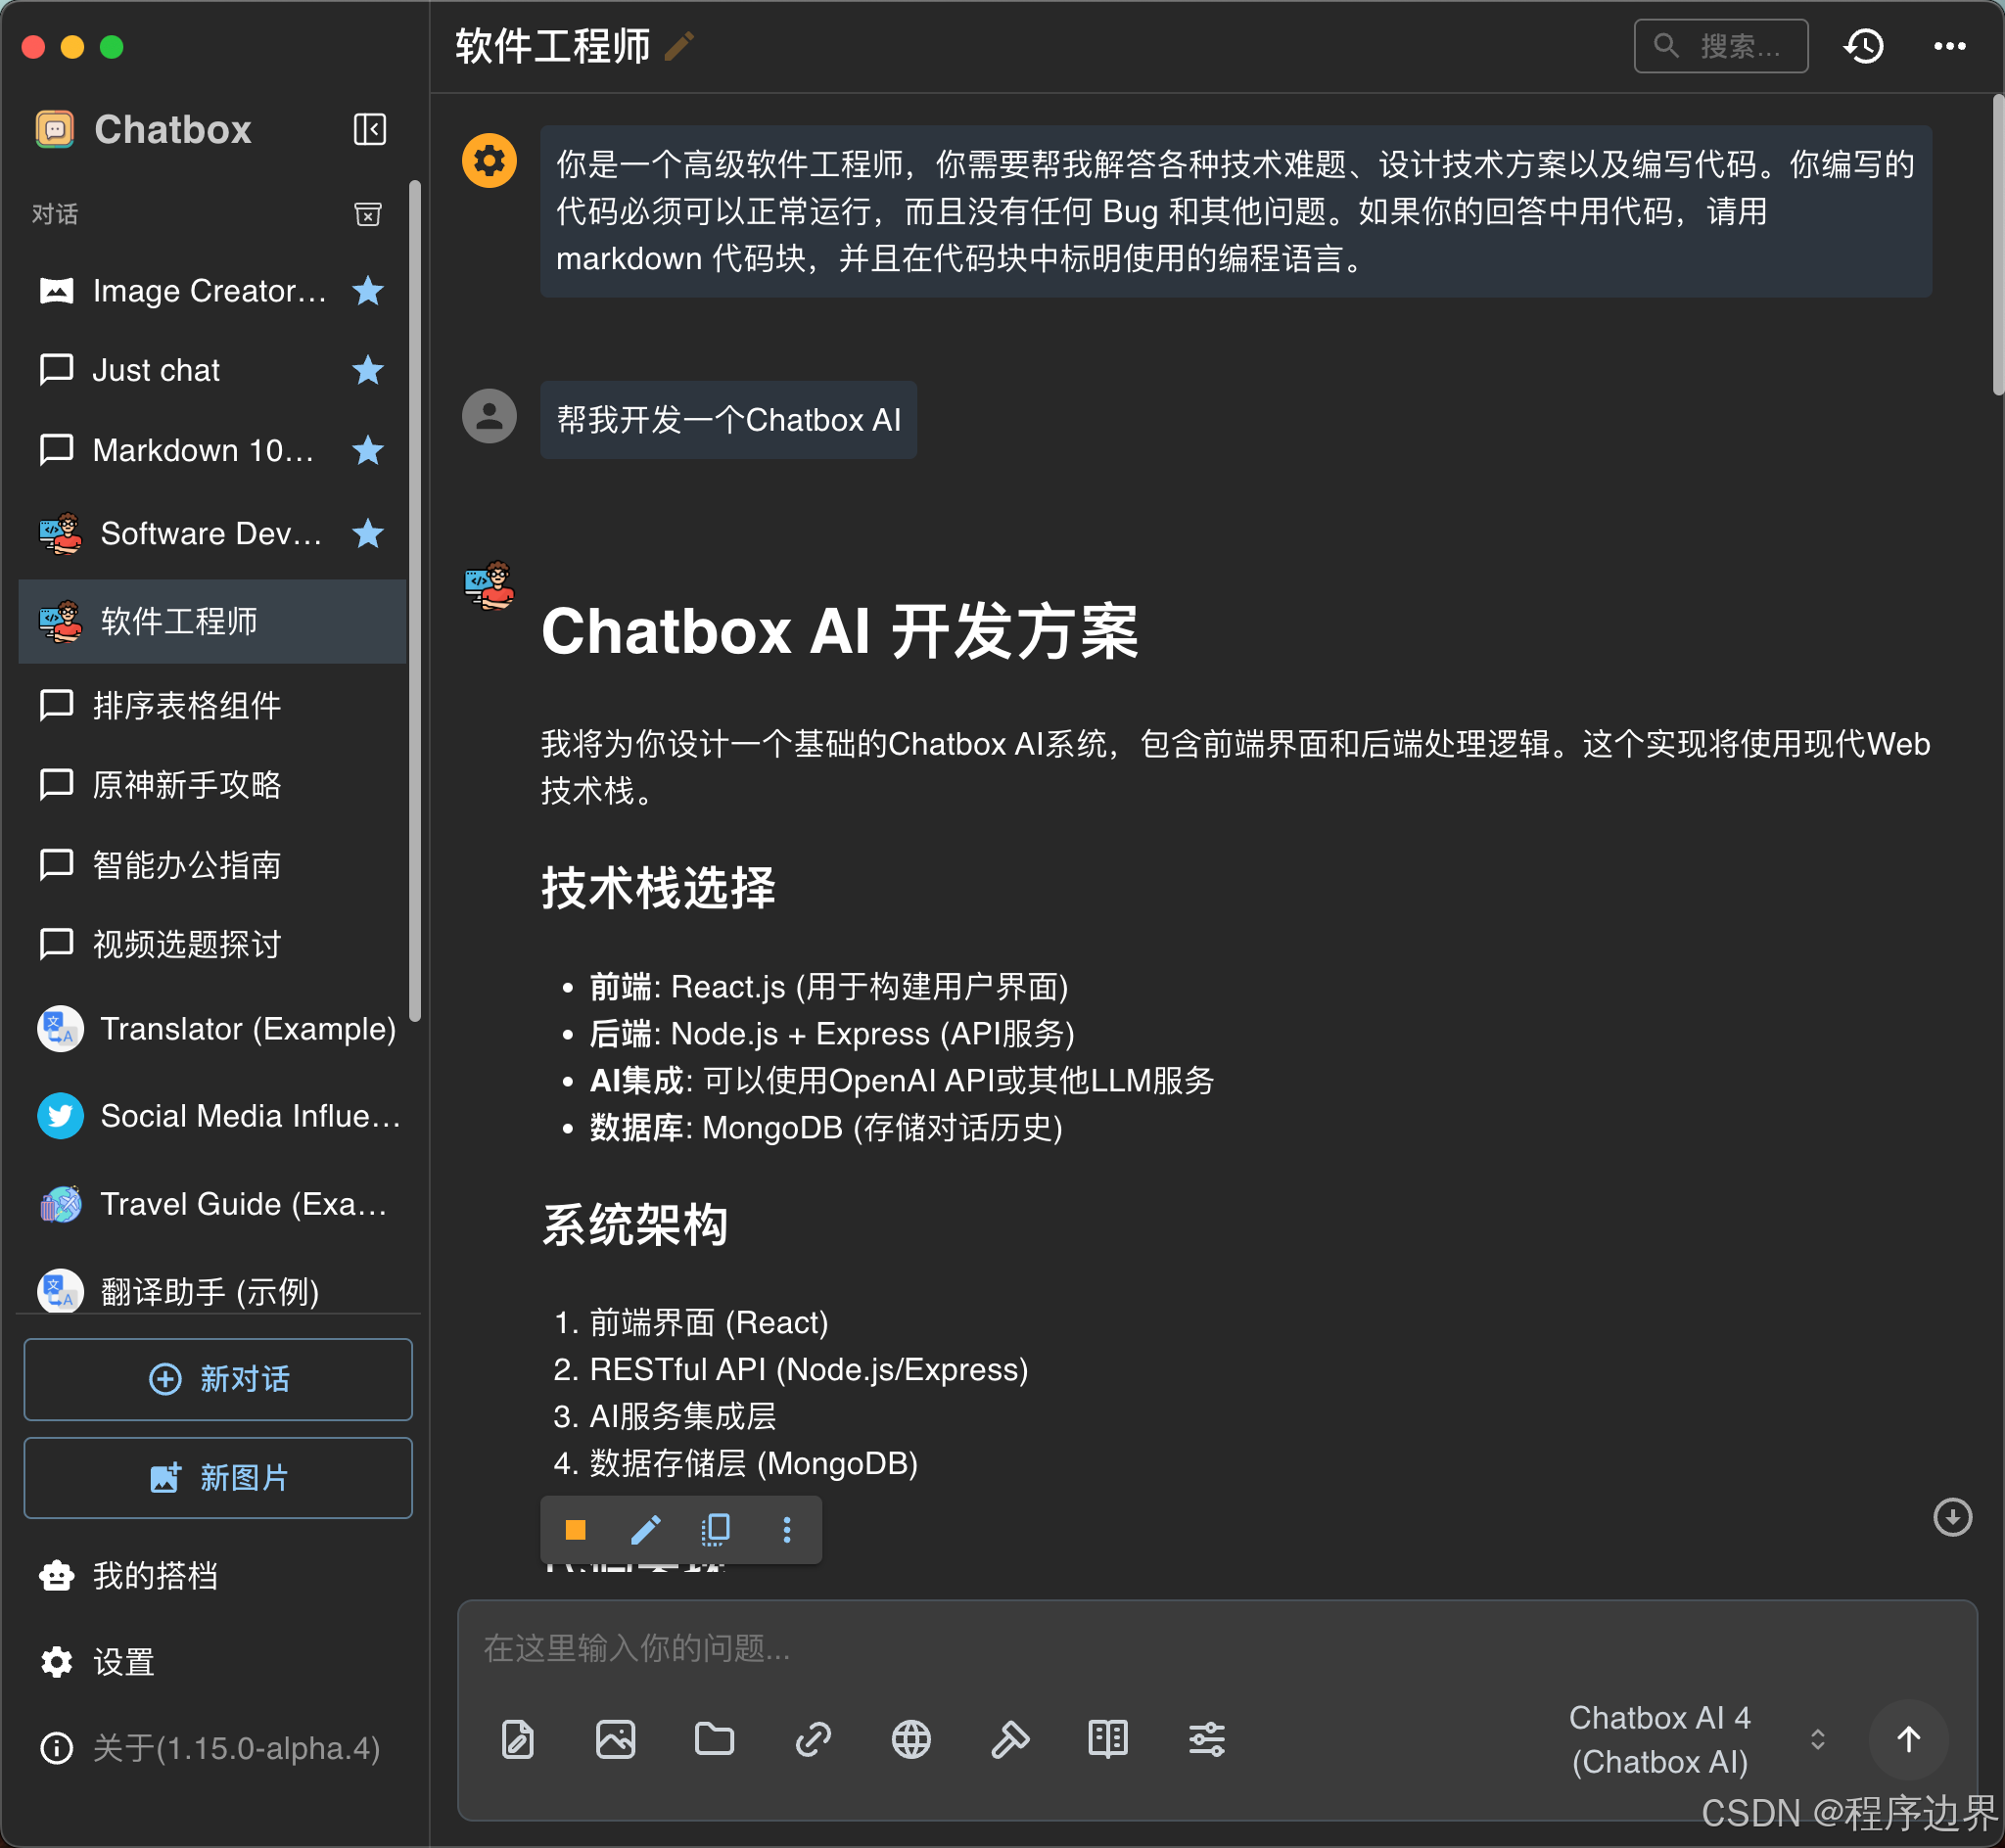Viewport: 2005px width, 1848px height.
Task: Collapse the sidebar with the panel icon
Action: pyautogui.click(x=370, y=129)
